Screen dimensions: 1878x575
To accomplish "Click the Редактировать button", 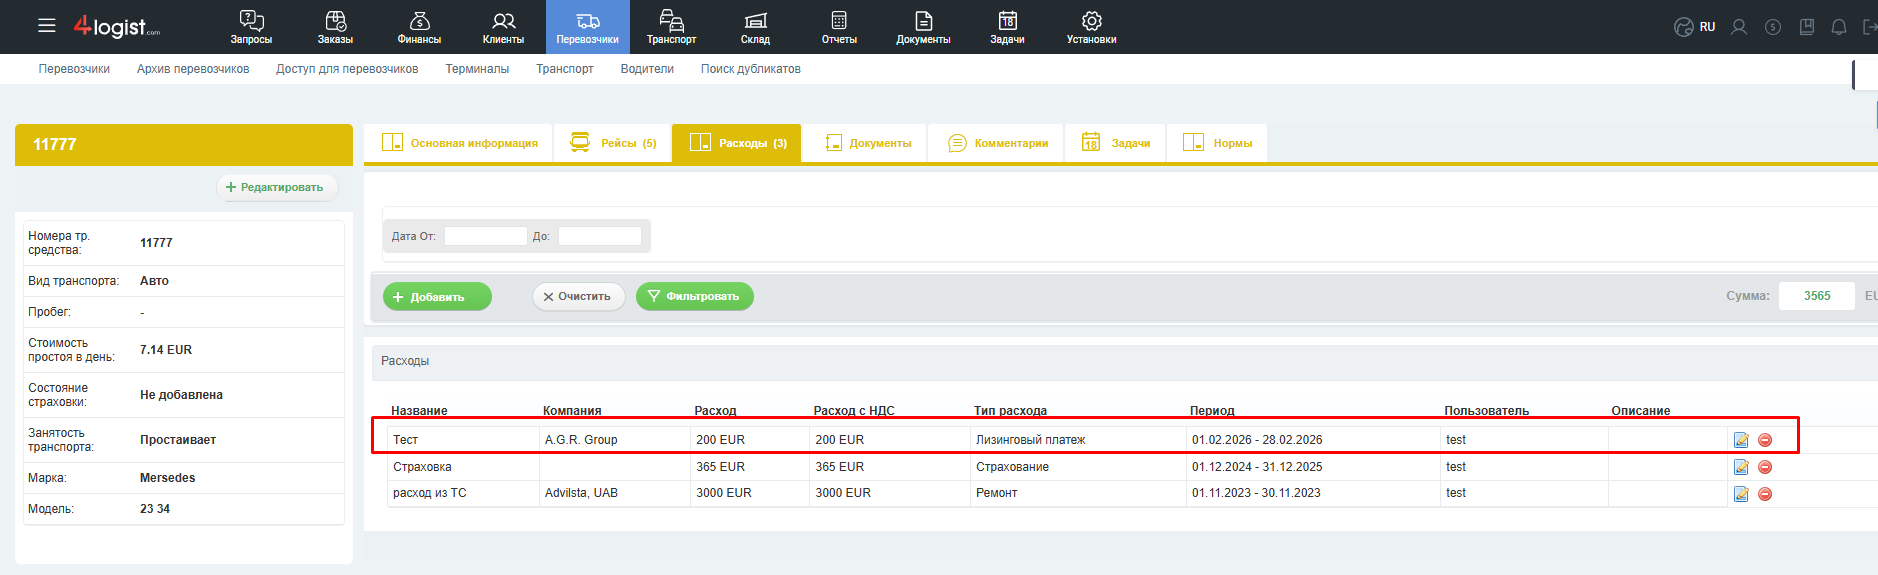I will pyautogui.click(x=276, y=187).
